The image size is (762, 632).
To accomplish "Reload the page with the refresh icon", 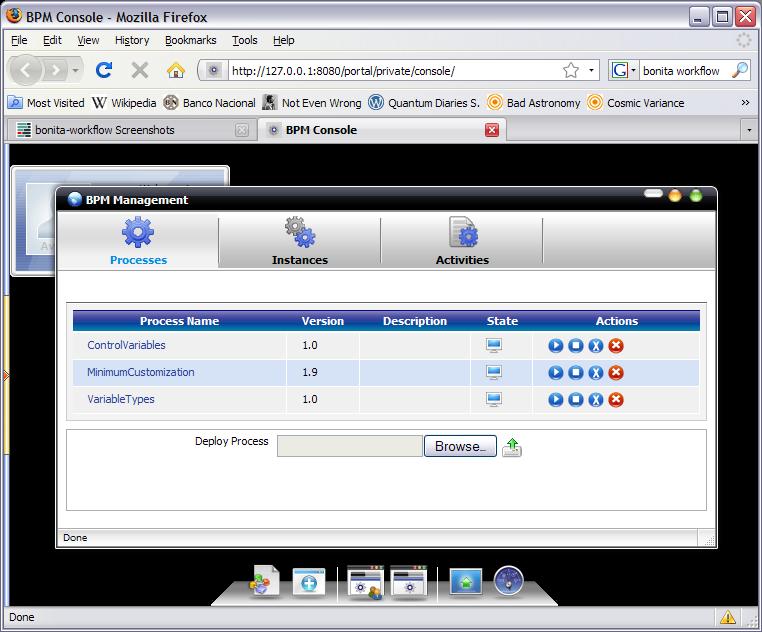I will tap(103, 70).
